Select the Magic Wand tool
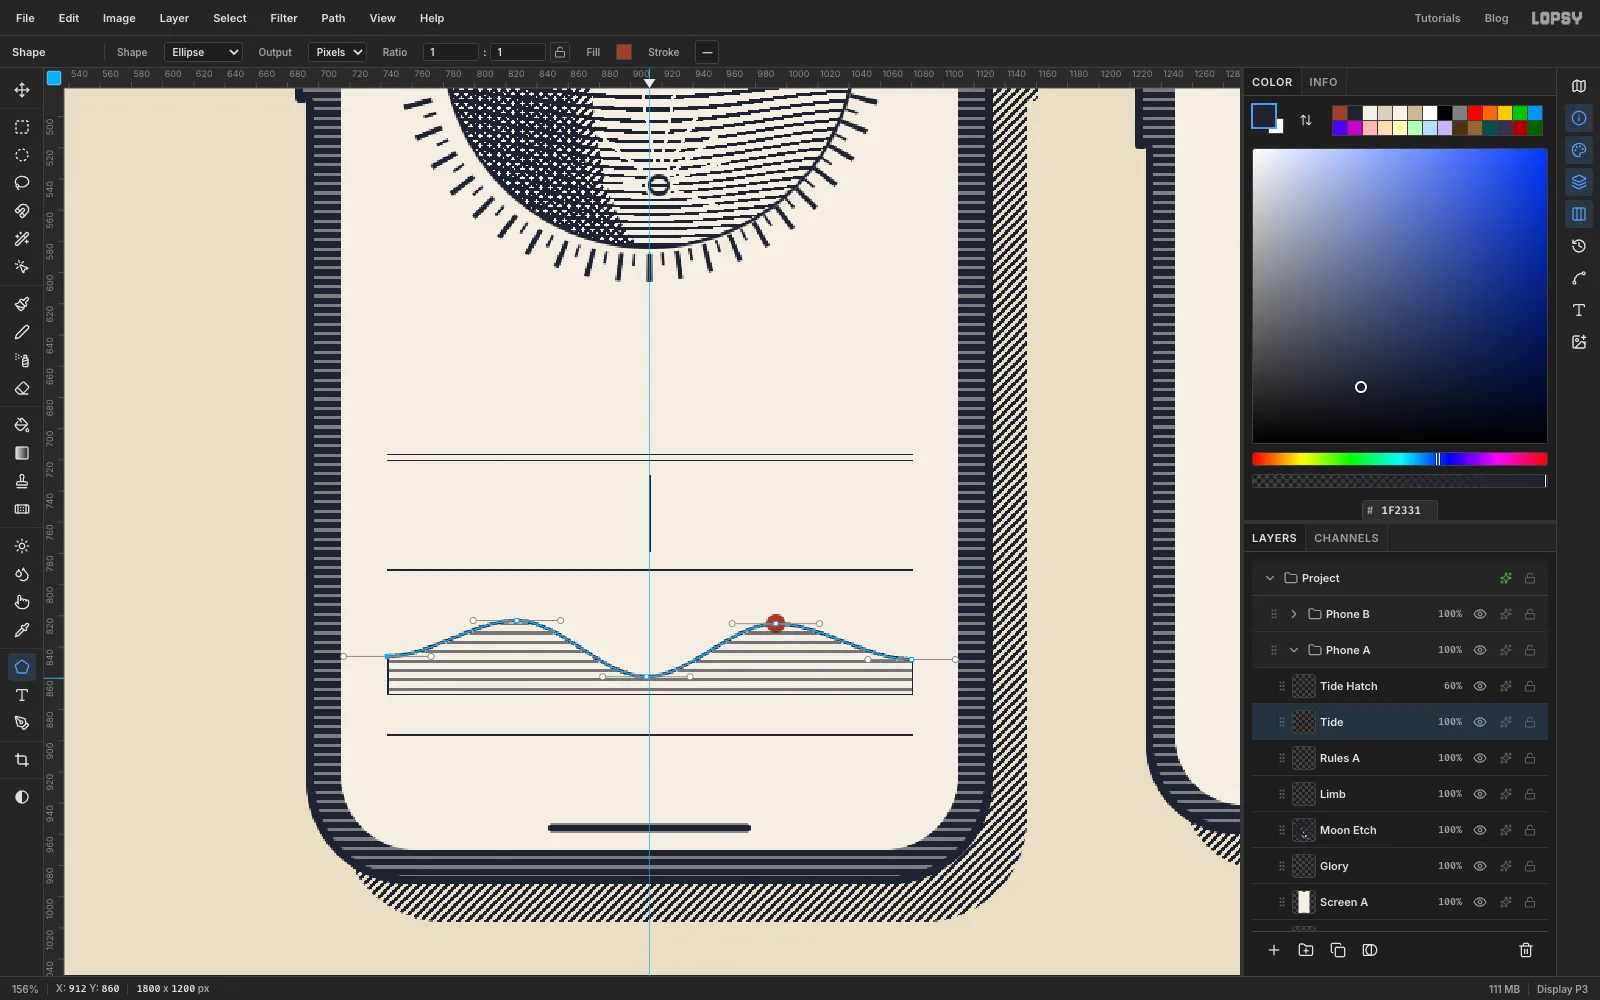 point(22,239)
